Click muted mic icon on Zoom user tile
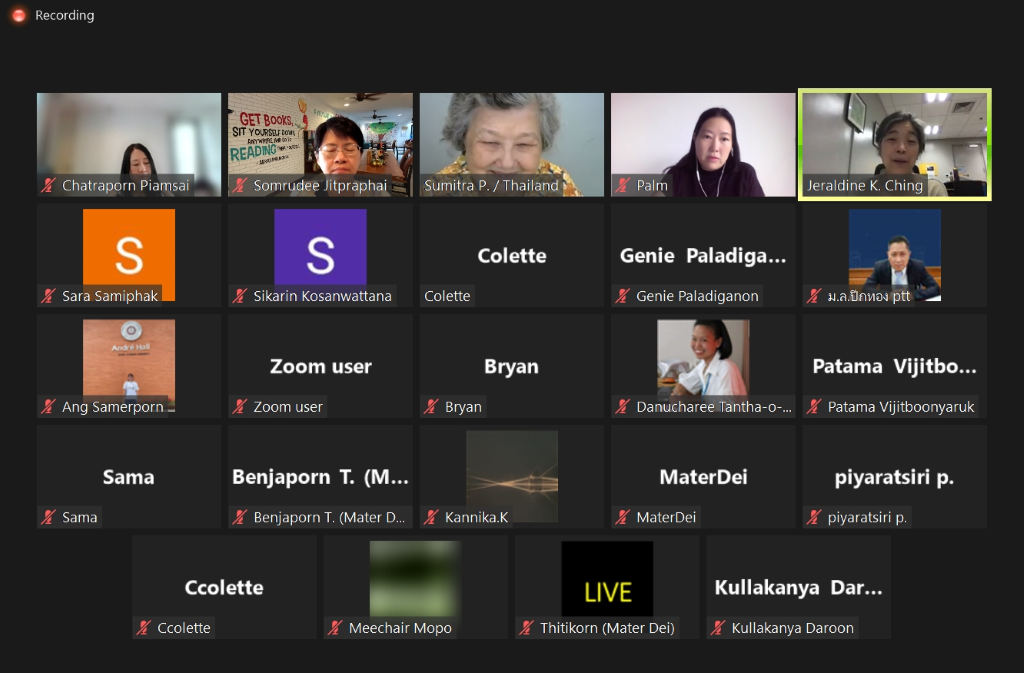Image resolution: width=1024 pixels, height=673 pixels. point(240,407)
